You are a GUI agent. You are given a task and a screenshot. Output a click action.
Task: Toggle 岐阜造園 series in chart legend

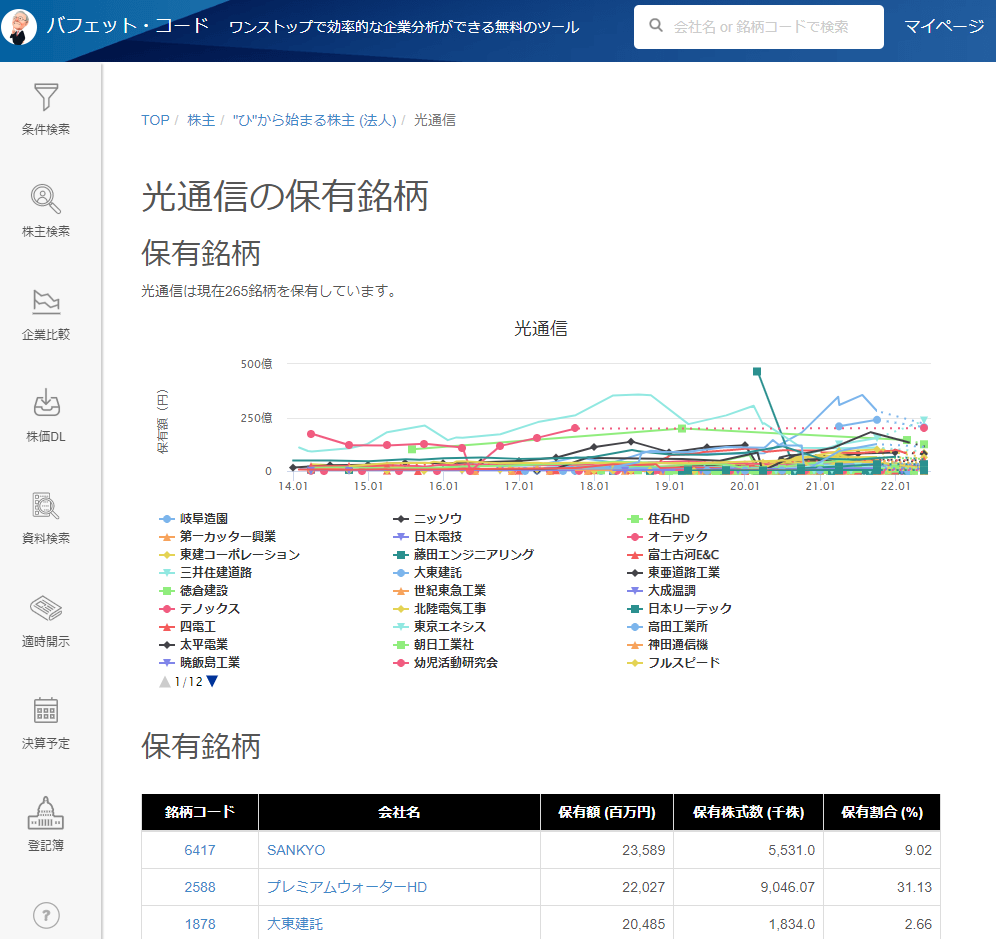click(x=203, y=519)
